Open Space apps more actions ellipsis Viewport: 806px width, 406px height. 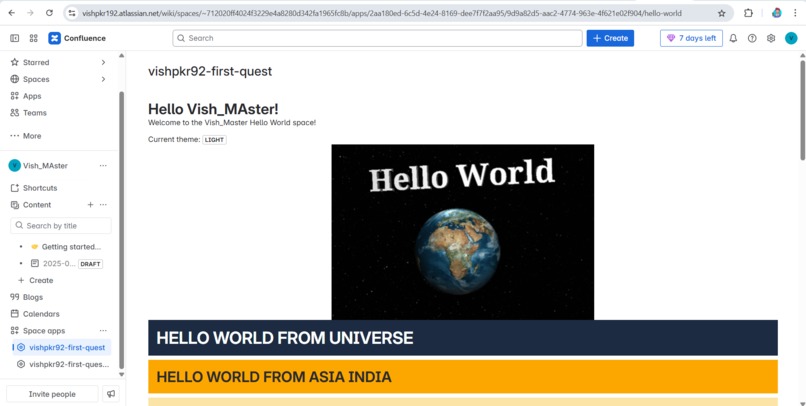(103, 330)
